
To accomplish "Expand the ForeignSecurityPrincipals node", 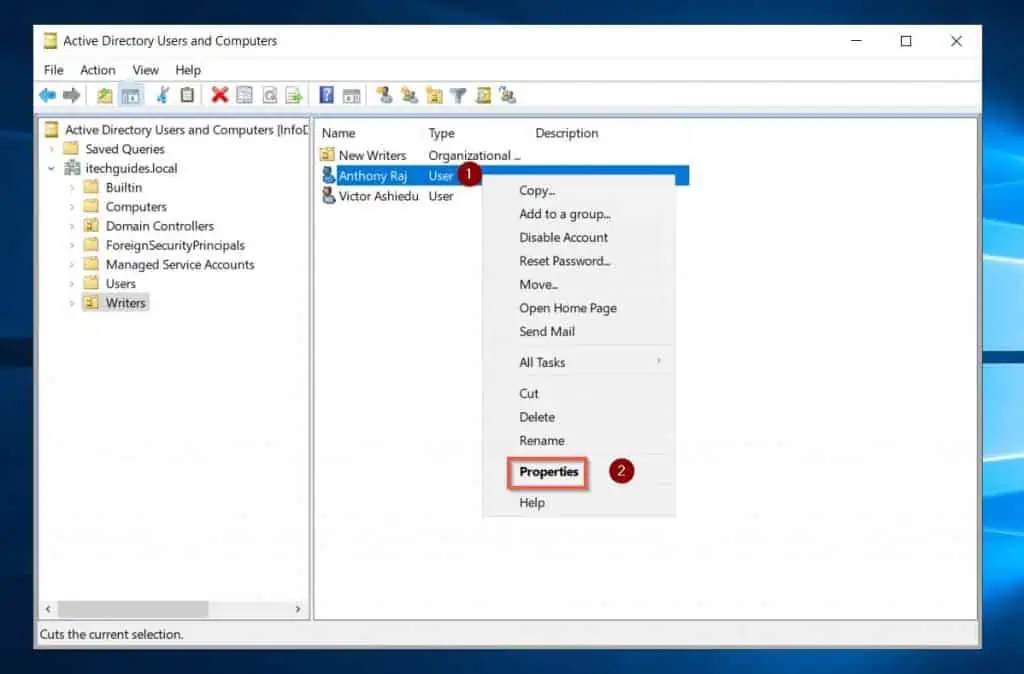I will (x=72, y=246).
